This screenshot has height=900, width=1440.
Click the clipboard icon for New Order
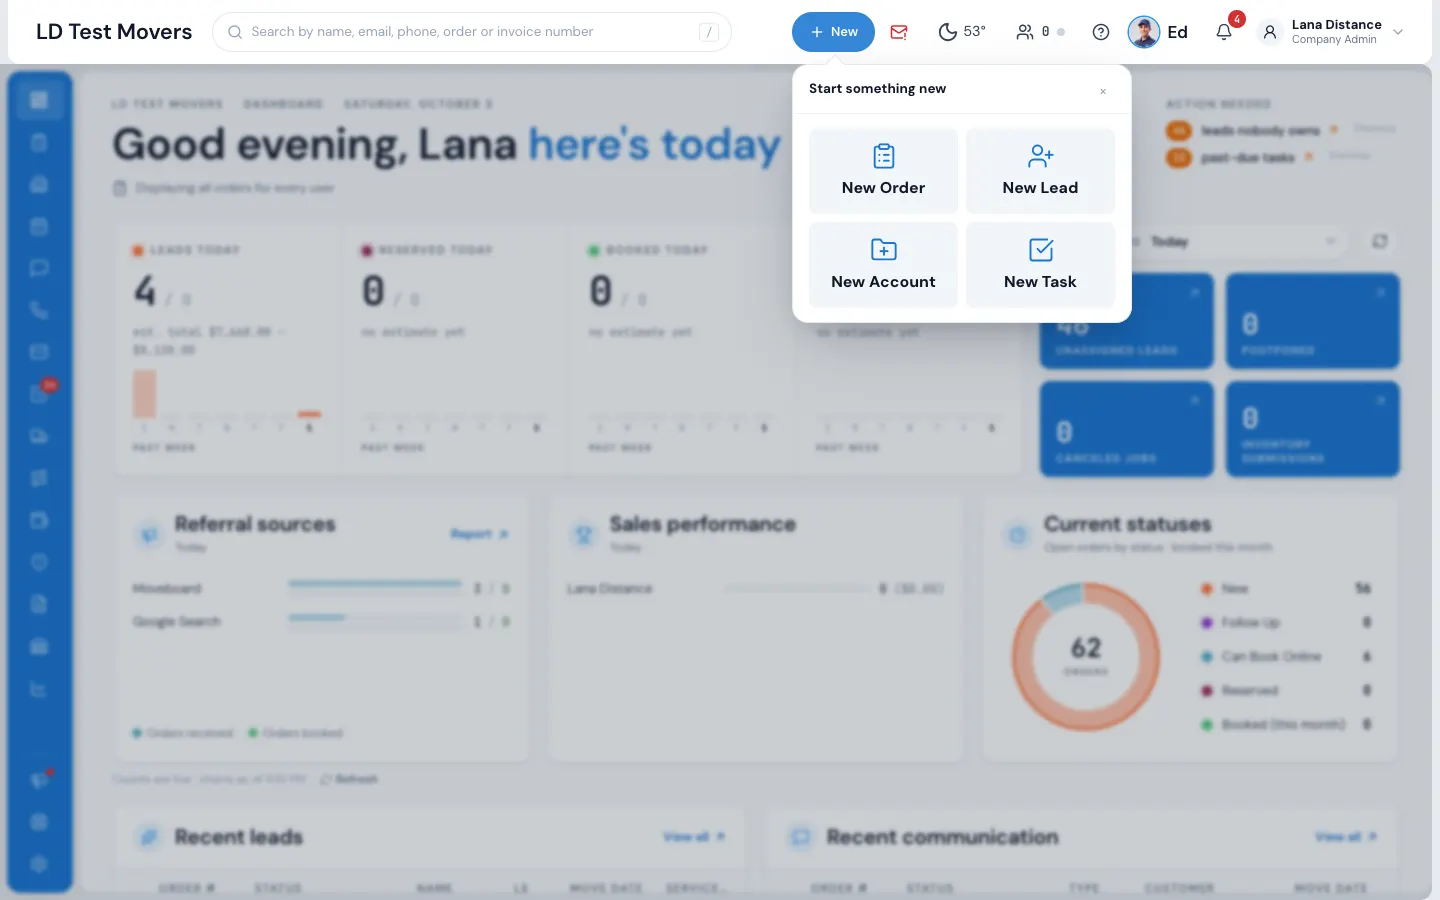click(883, 156)
